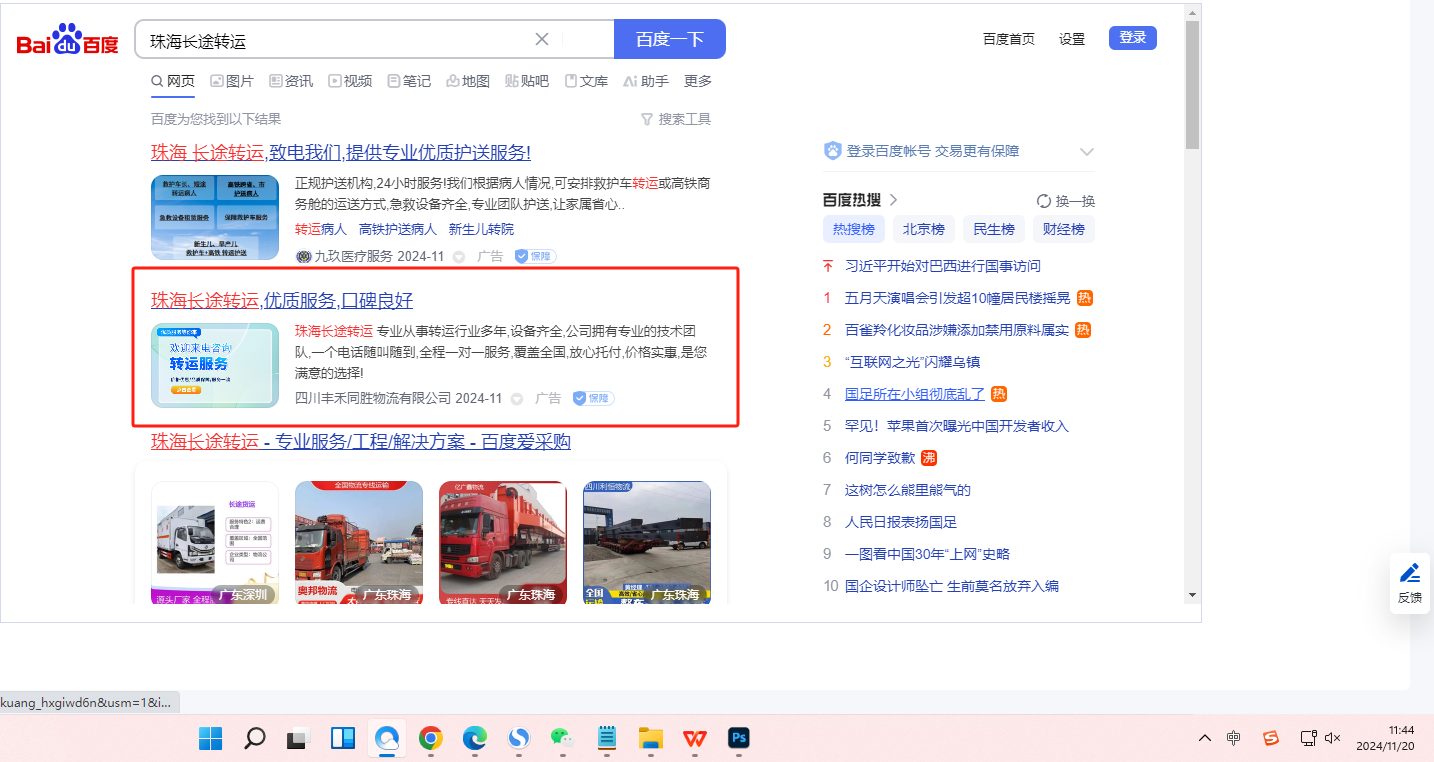The width and height of the screenshot is (1434, 762).
Task: Click the 保障 badge on 四川丰禾同胜物流 result
Action: [x=593, y=398]
